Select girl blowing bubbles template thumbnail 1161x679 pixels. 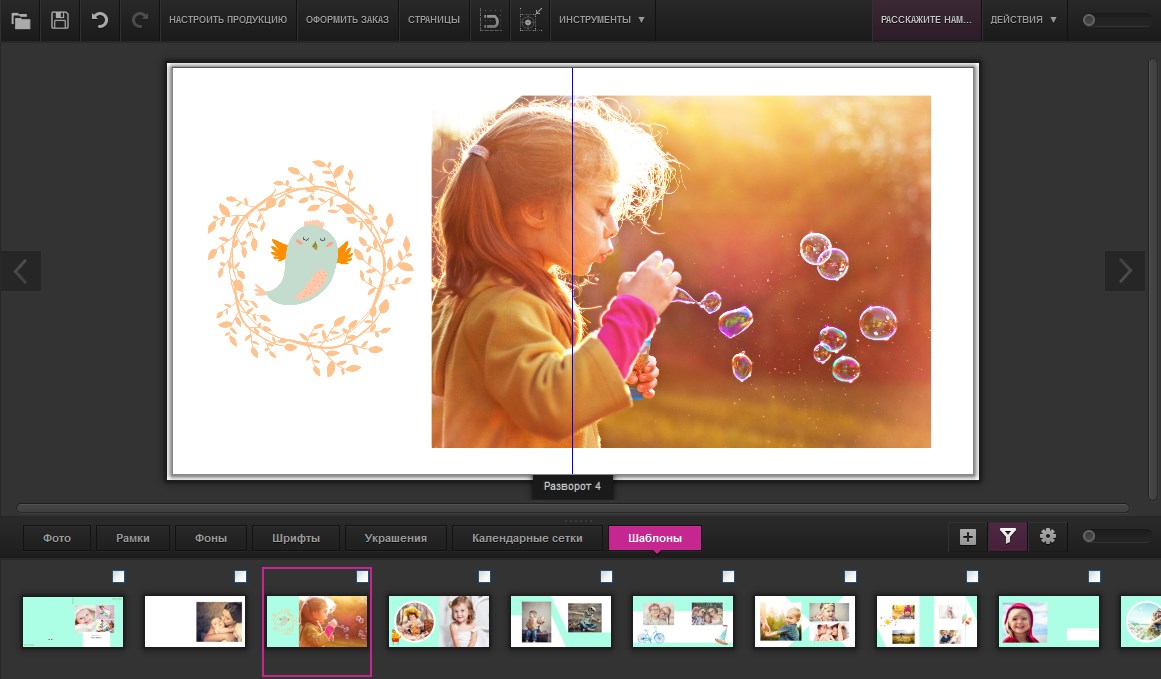point(317,621)
